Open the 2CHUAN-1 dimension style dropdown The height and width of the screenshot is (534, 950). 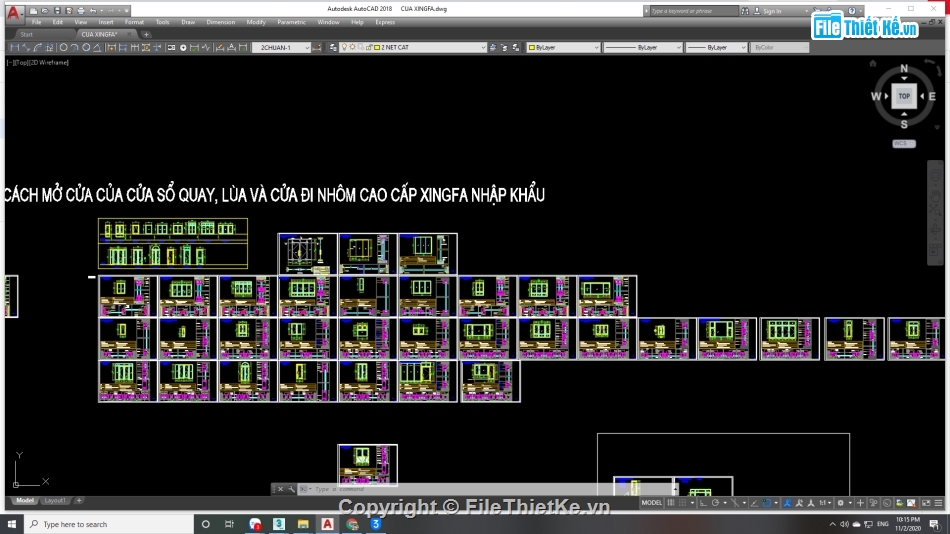coord(281,47)
